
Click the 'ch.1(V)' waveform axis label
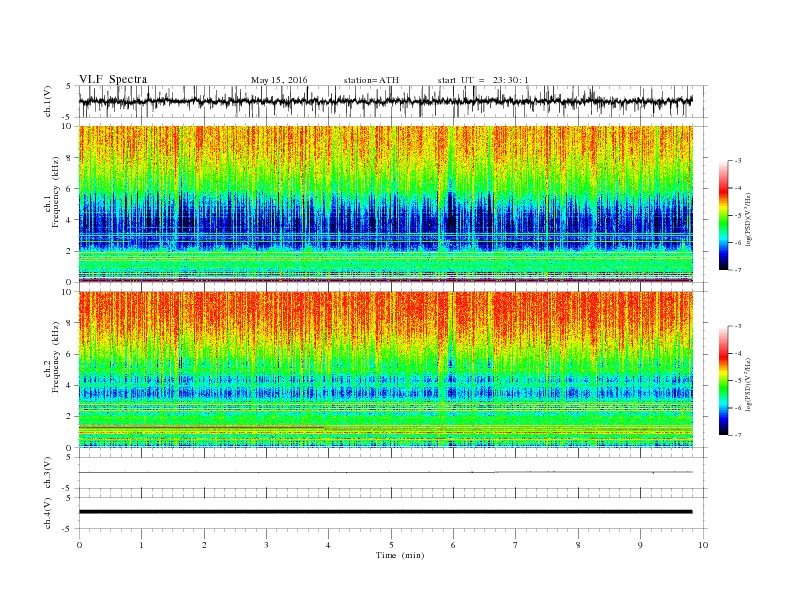click(x=48, y=101)
